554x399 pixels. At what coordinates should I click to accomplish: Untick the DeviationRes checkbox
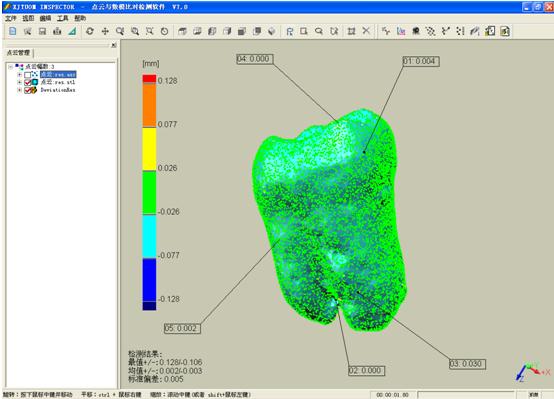point(28,90)
